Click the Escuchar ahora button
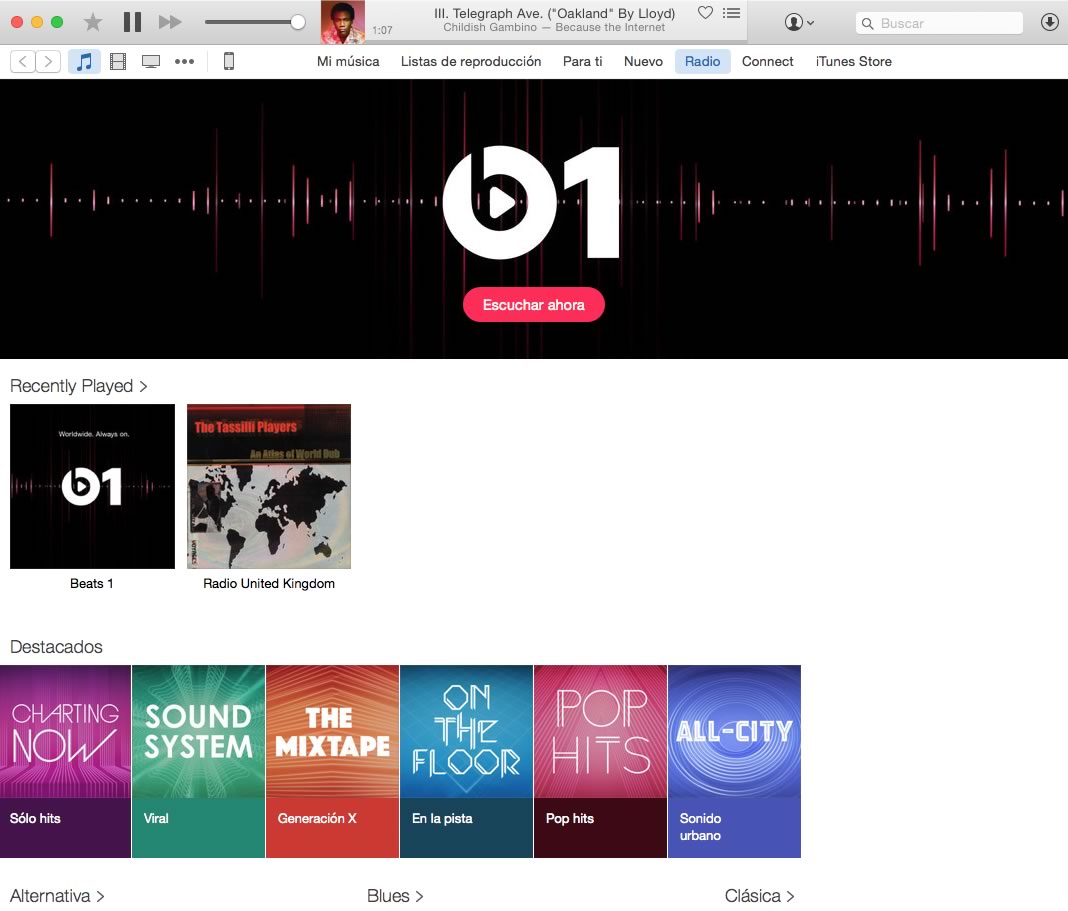1068x911 pixels. (533, 305)
